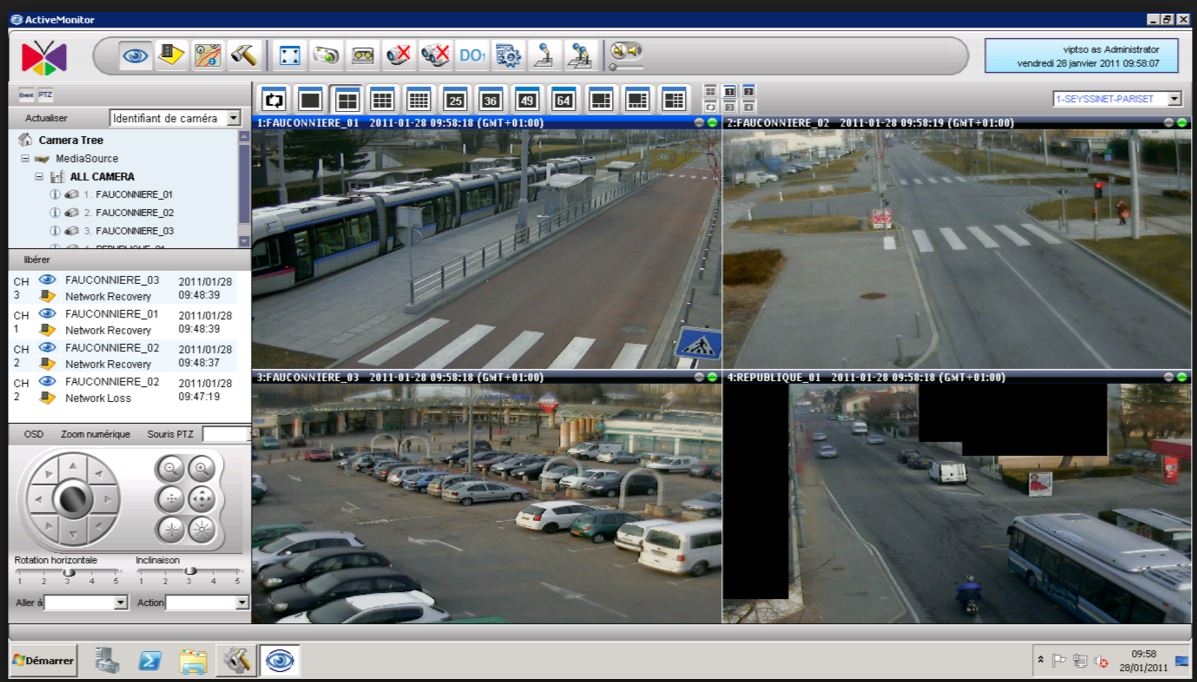Click the DO1 digital output icon
This screenshot has height=682, width=1197.
click(x=473, y=55)
